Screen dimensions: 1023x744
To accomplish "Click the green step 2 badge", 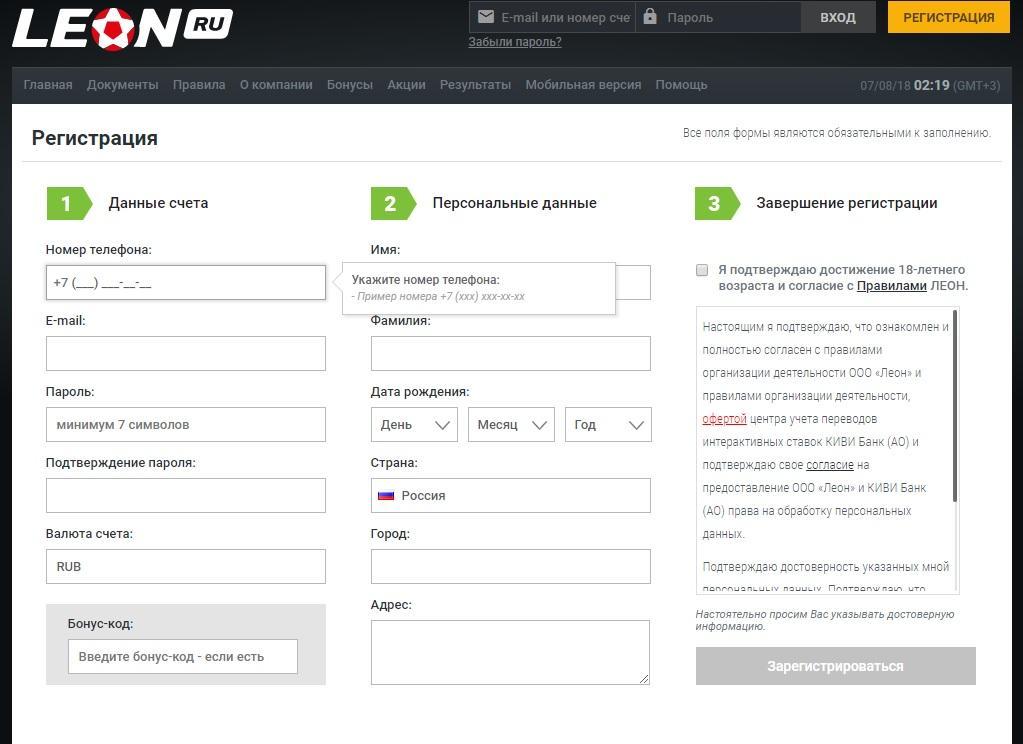I will (x=391, y=203).
